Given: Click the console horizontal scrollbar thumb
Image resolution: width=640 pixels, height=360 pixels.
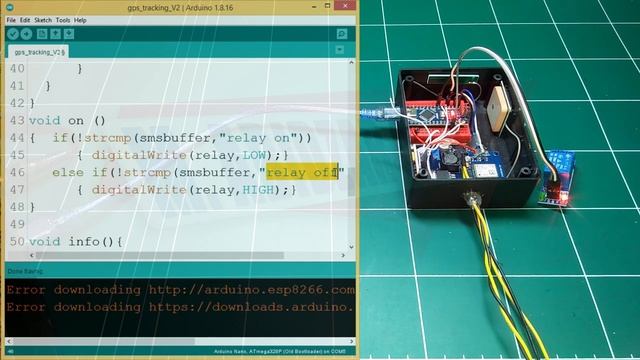Looking at the screenshot, I should pyautogui.click(x=104, y=341).
